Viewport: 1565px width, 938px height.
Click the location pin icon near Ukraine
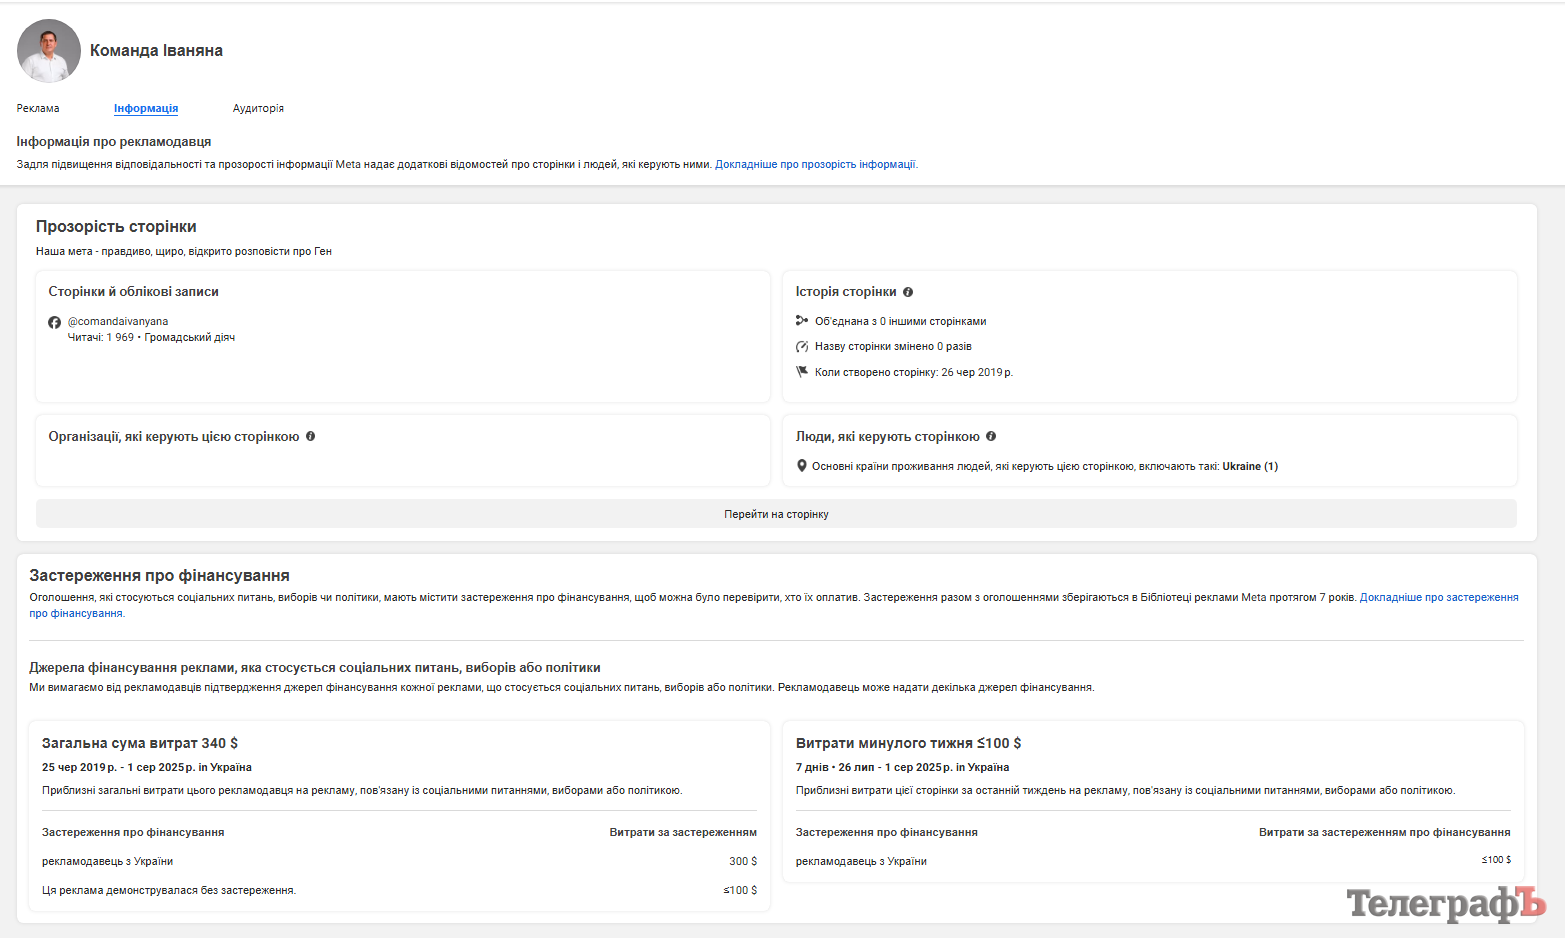(x=801, y=466)
